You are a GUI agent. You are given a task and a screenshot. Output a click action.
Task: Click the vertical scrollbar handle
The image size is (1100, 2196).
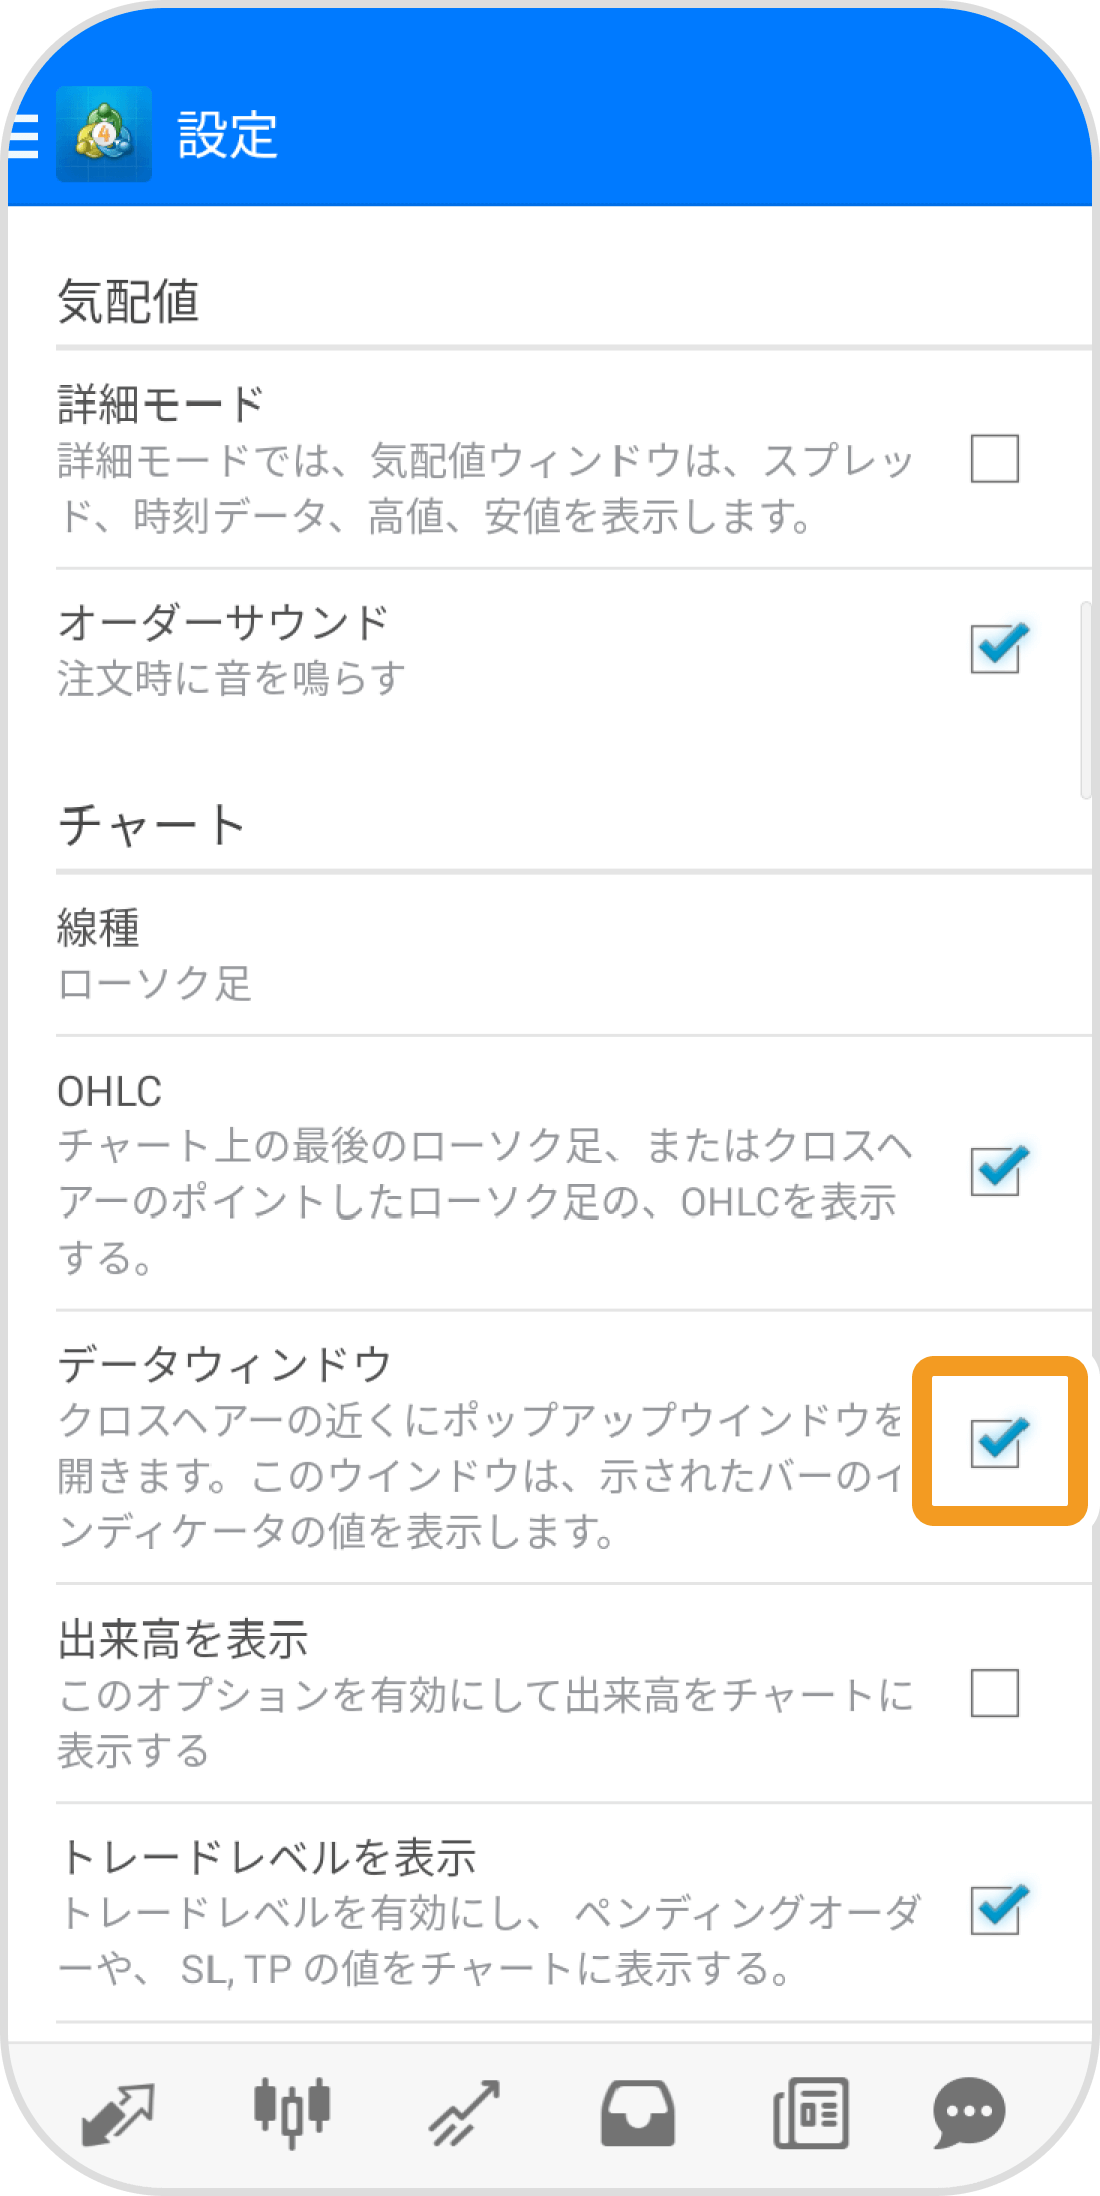pos(1086,700)
